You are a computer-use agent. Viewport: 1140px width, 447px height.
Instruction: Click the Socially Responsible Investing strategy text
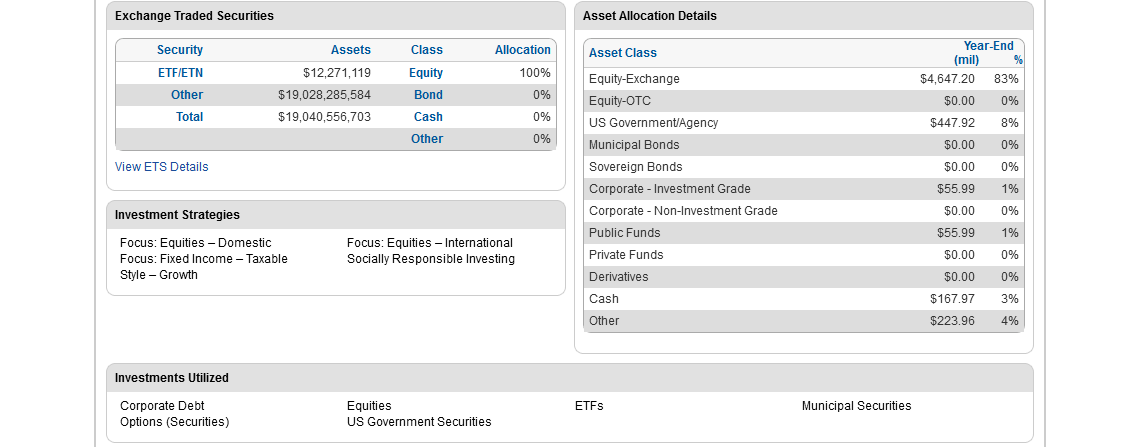(x=431, y=259)
